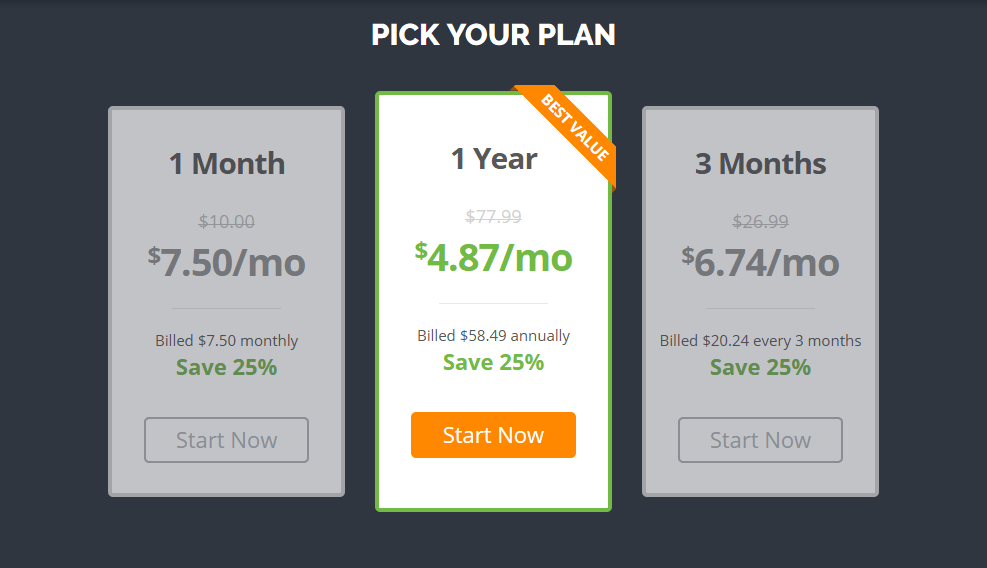
Task: Click 'Billed $7.50 monthly' text
Action: pyautogui.click(x=226, y=341)
